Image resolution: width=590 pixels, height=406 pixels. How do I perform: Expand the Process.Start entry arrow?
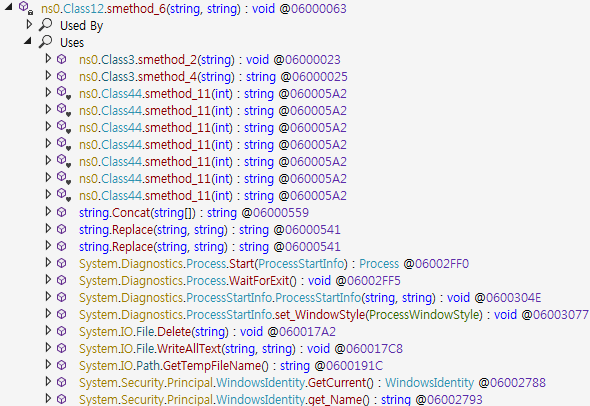pos(48,263)
